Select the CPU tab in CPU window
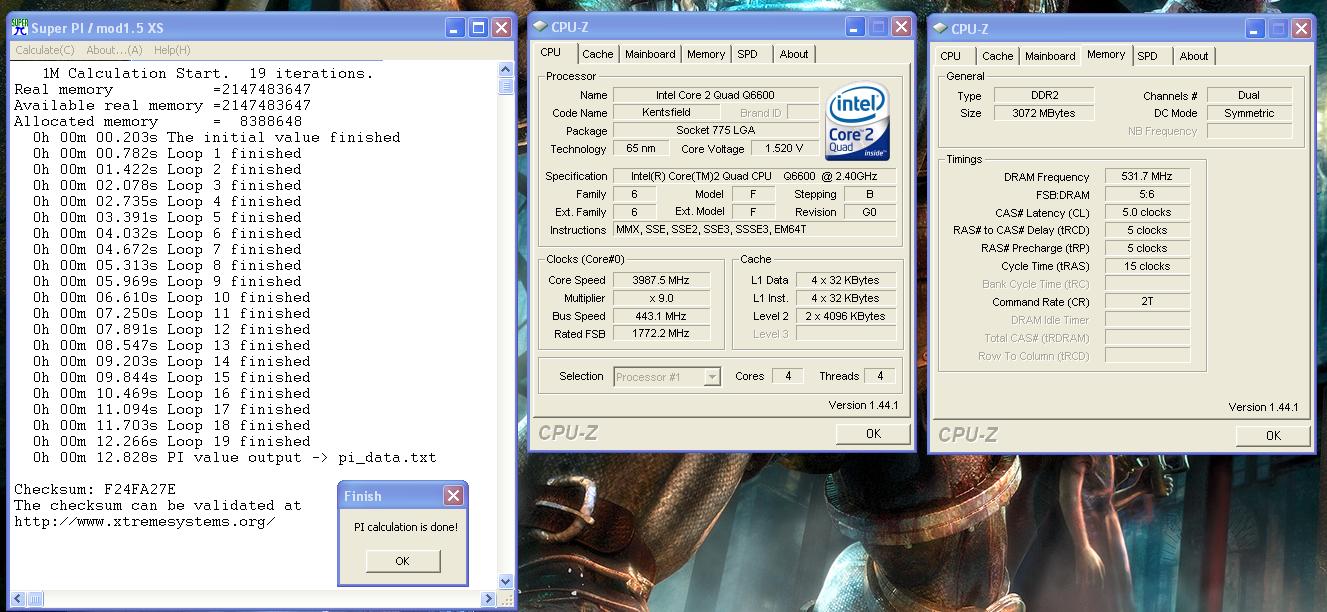The width and height of the screenshot is (1327, 612). (x=551, y=52)
